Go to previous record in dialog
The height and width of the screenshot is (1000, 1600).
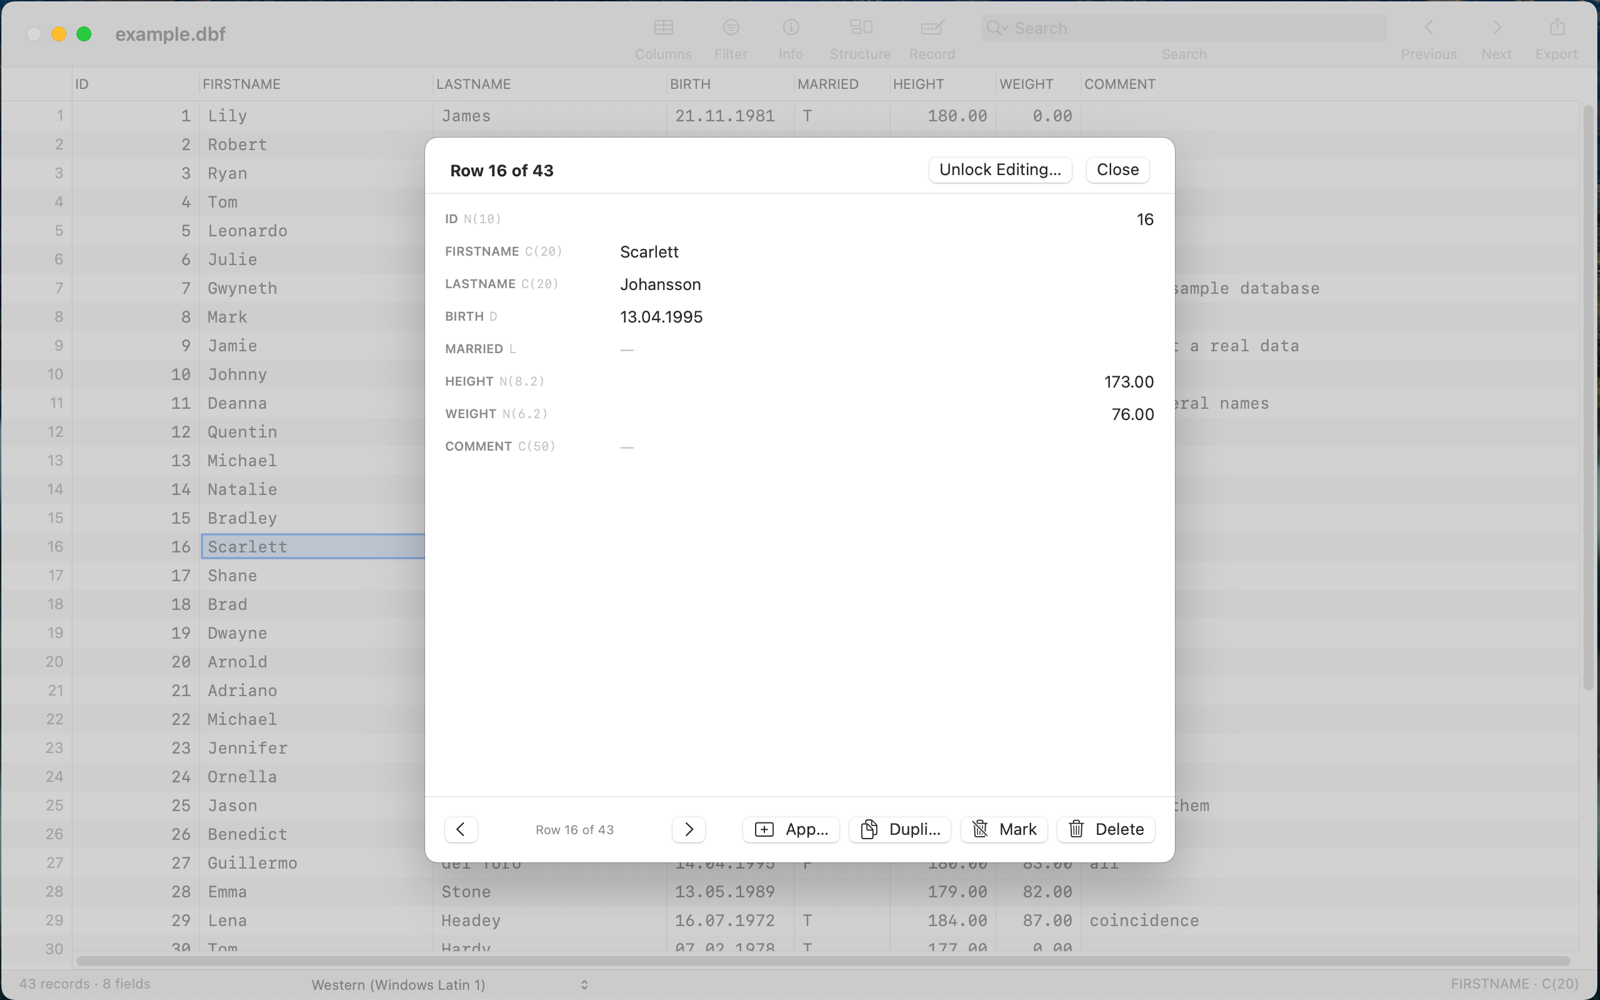point(461,829)
